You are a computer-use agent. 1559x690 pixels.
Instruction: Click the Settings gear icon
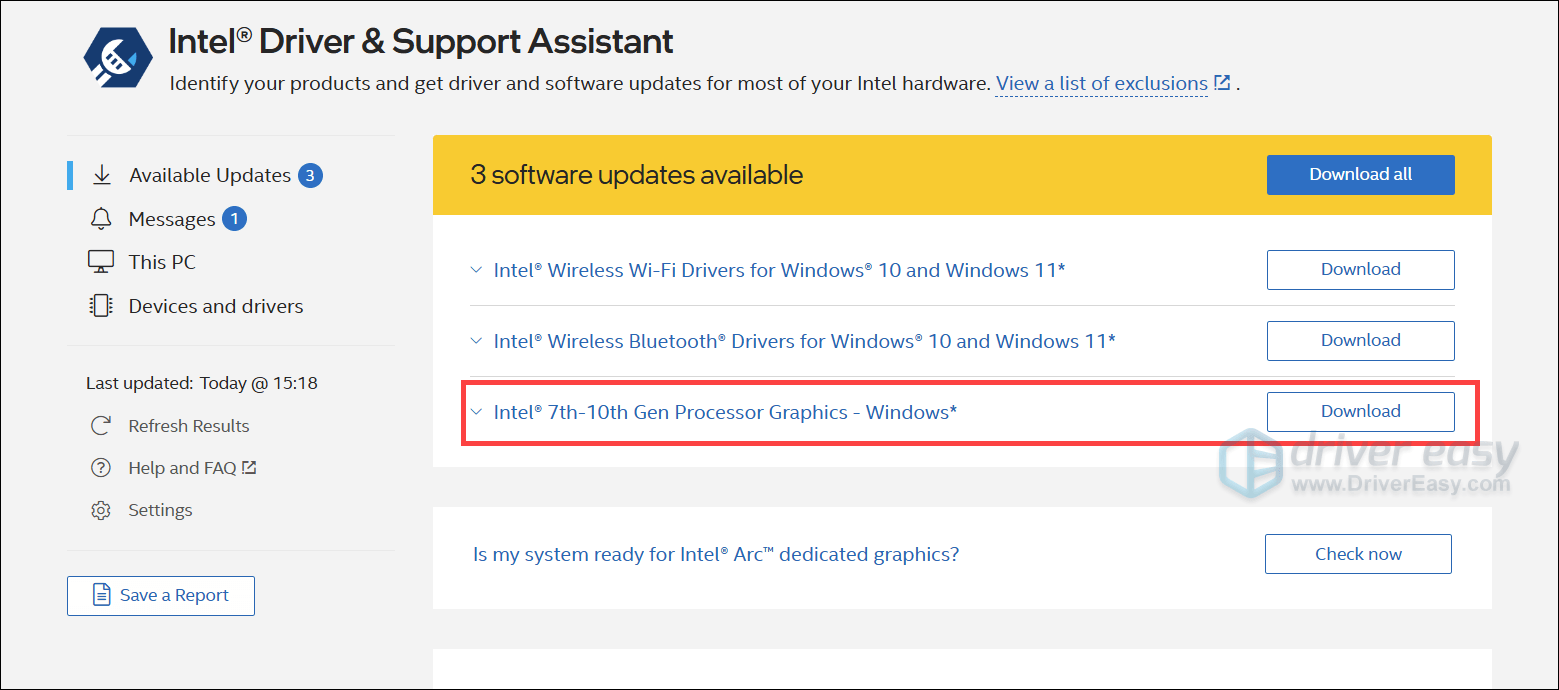click(x=101, y=510)
